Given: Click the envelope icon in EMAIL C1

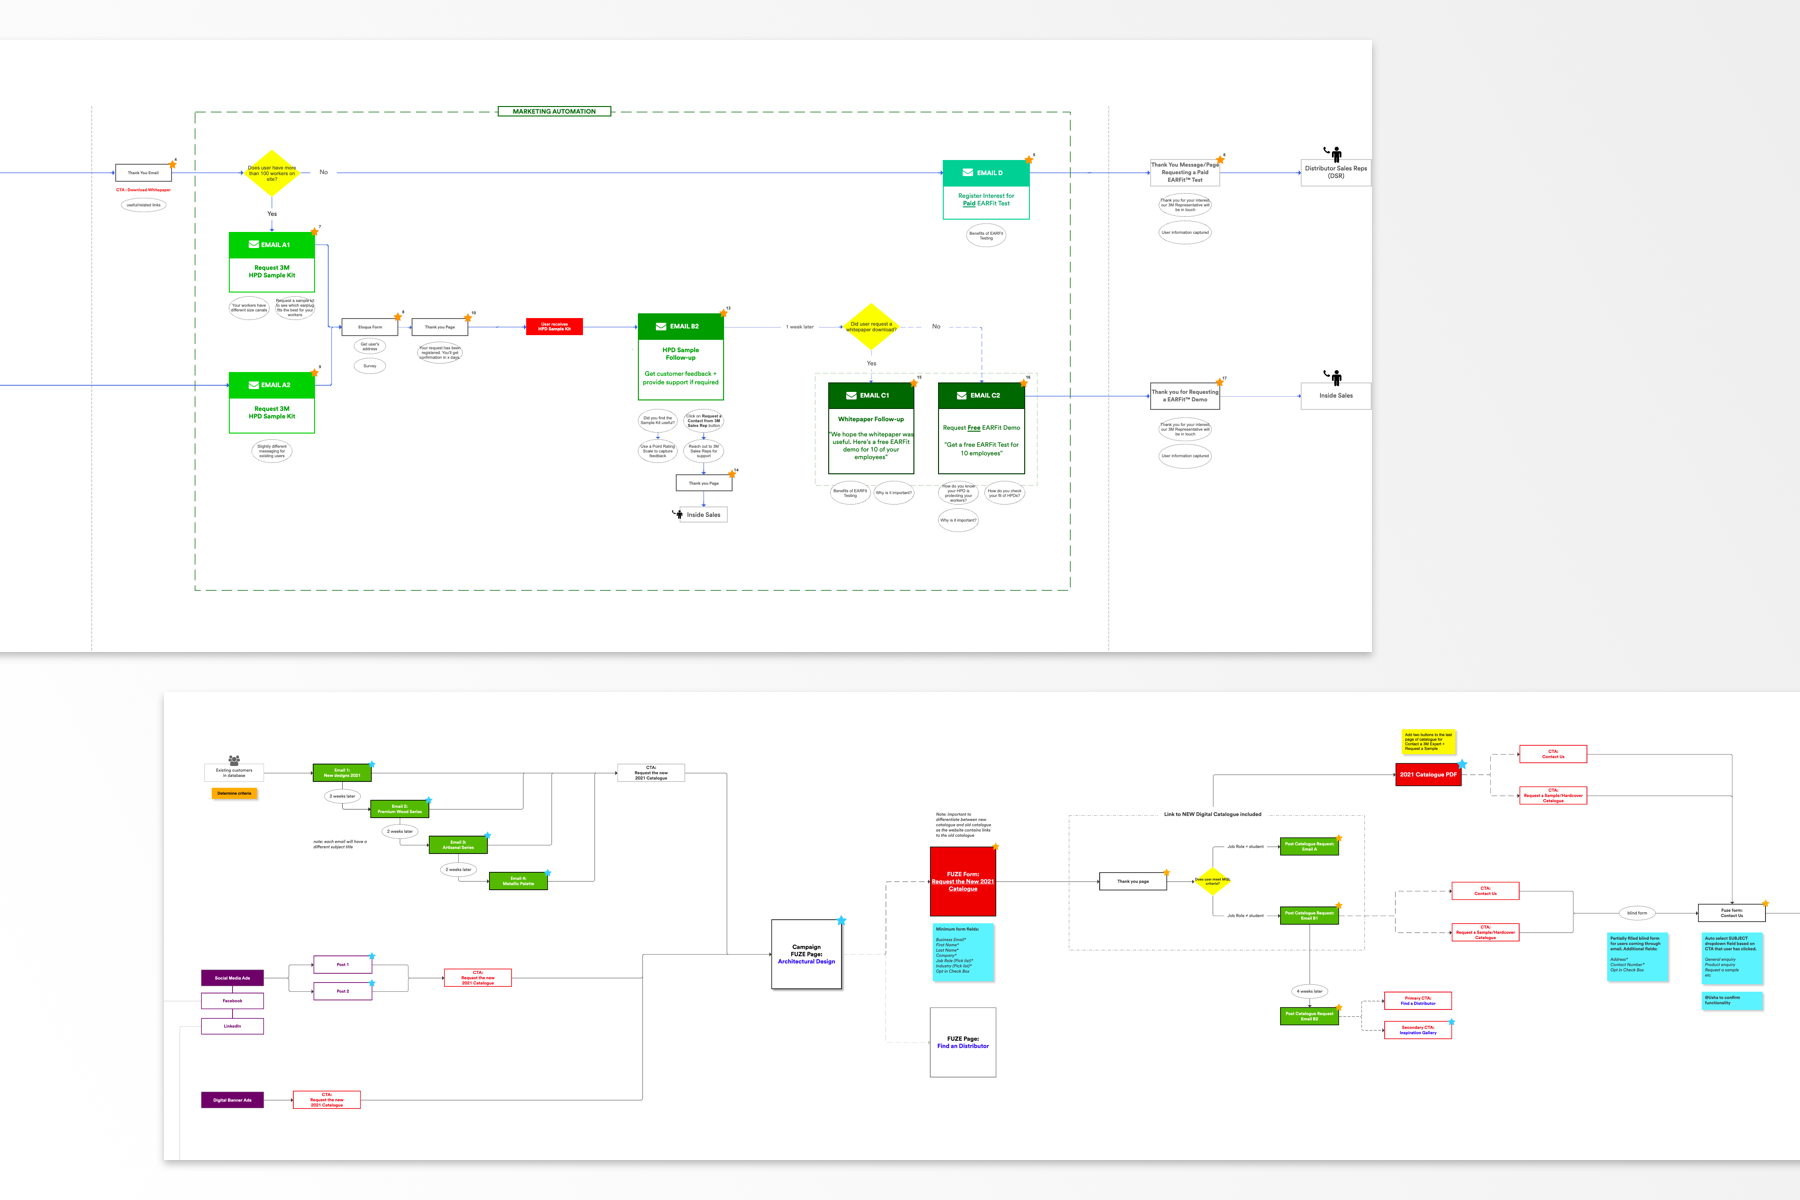Looking at the screenshot, I should coord(851,395).
